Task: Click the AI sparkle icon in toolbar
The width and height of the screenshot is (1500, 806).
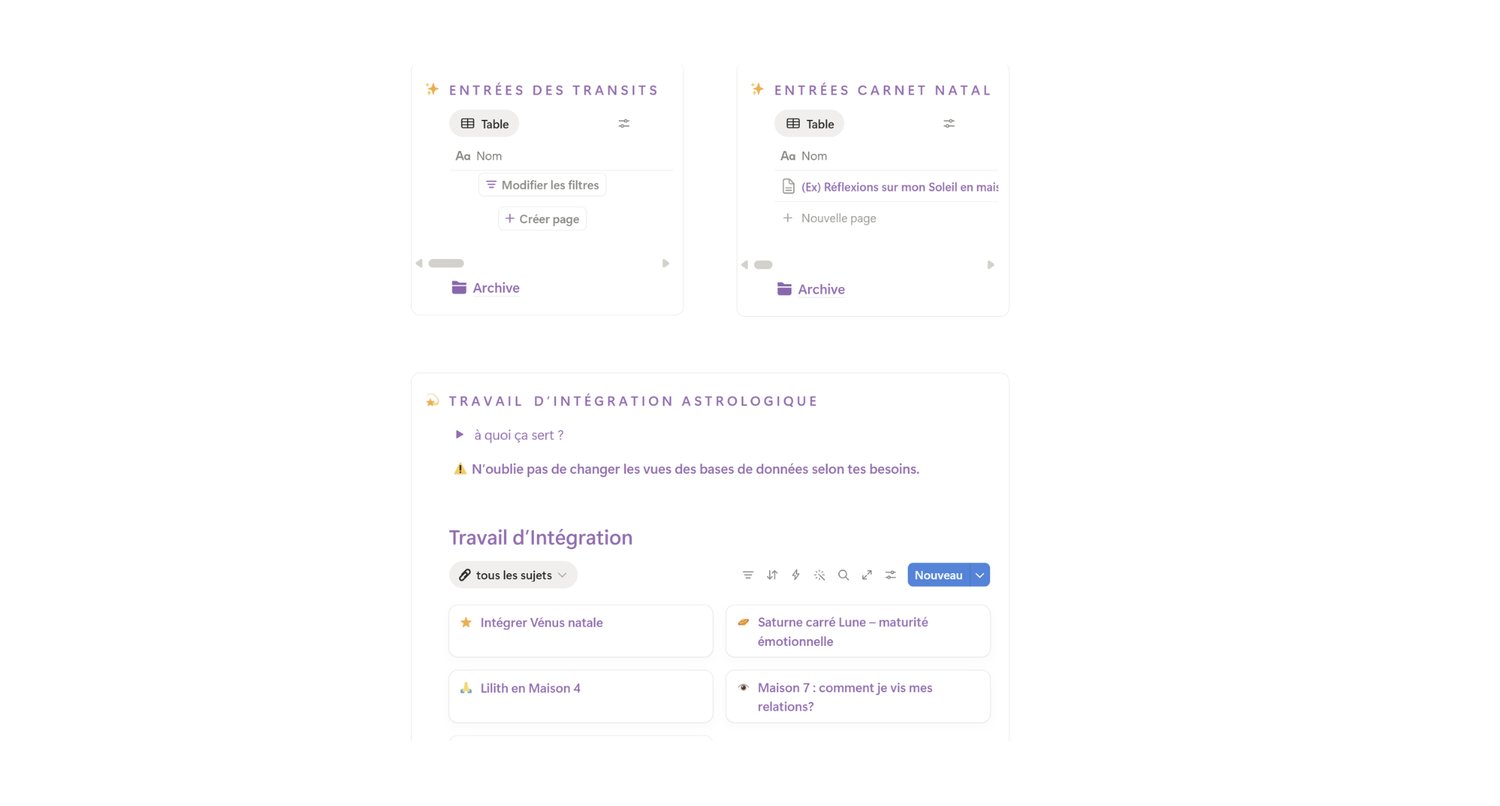Action: tap(820, 575)
